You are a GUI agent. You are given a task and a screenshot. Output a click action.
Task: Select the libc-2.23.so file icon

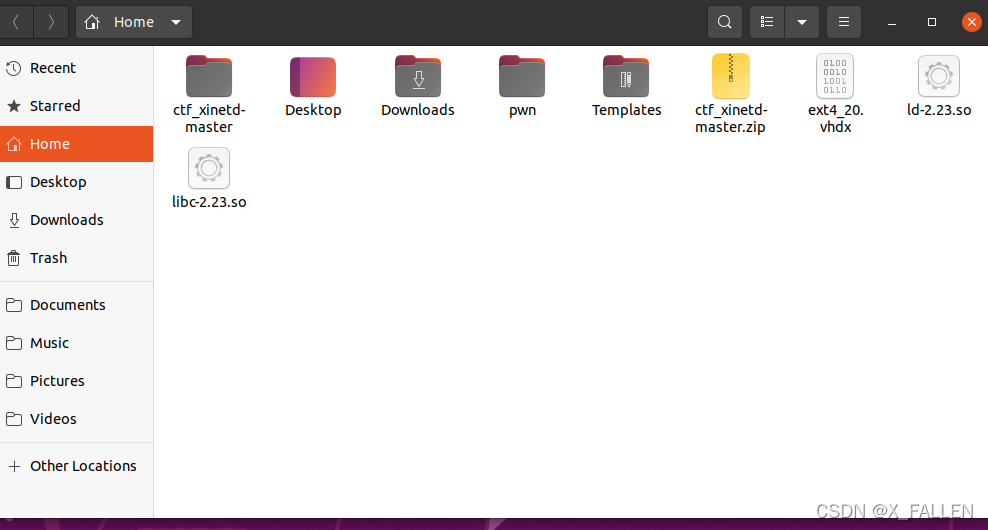[x=209, y=168]
